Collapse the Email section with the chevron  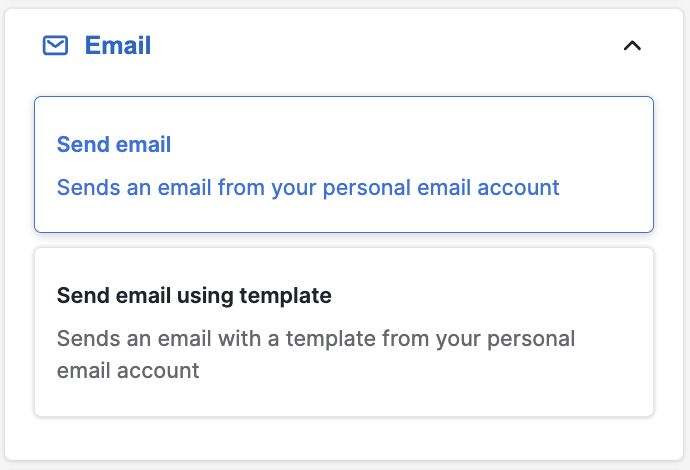pyautogui.click(x=632, y=46)
